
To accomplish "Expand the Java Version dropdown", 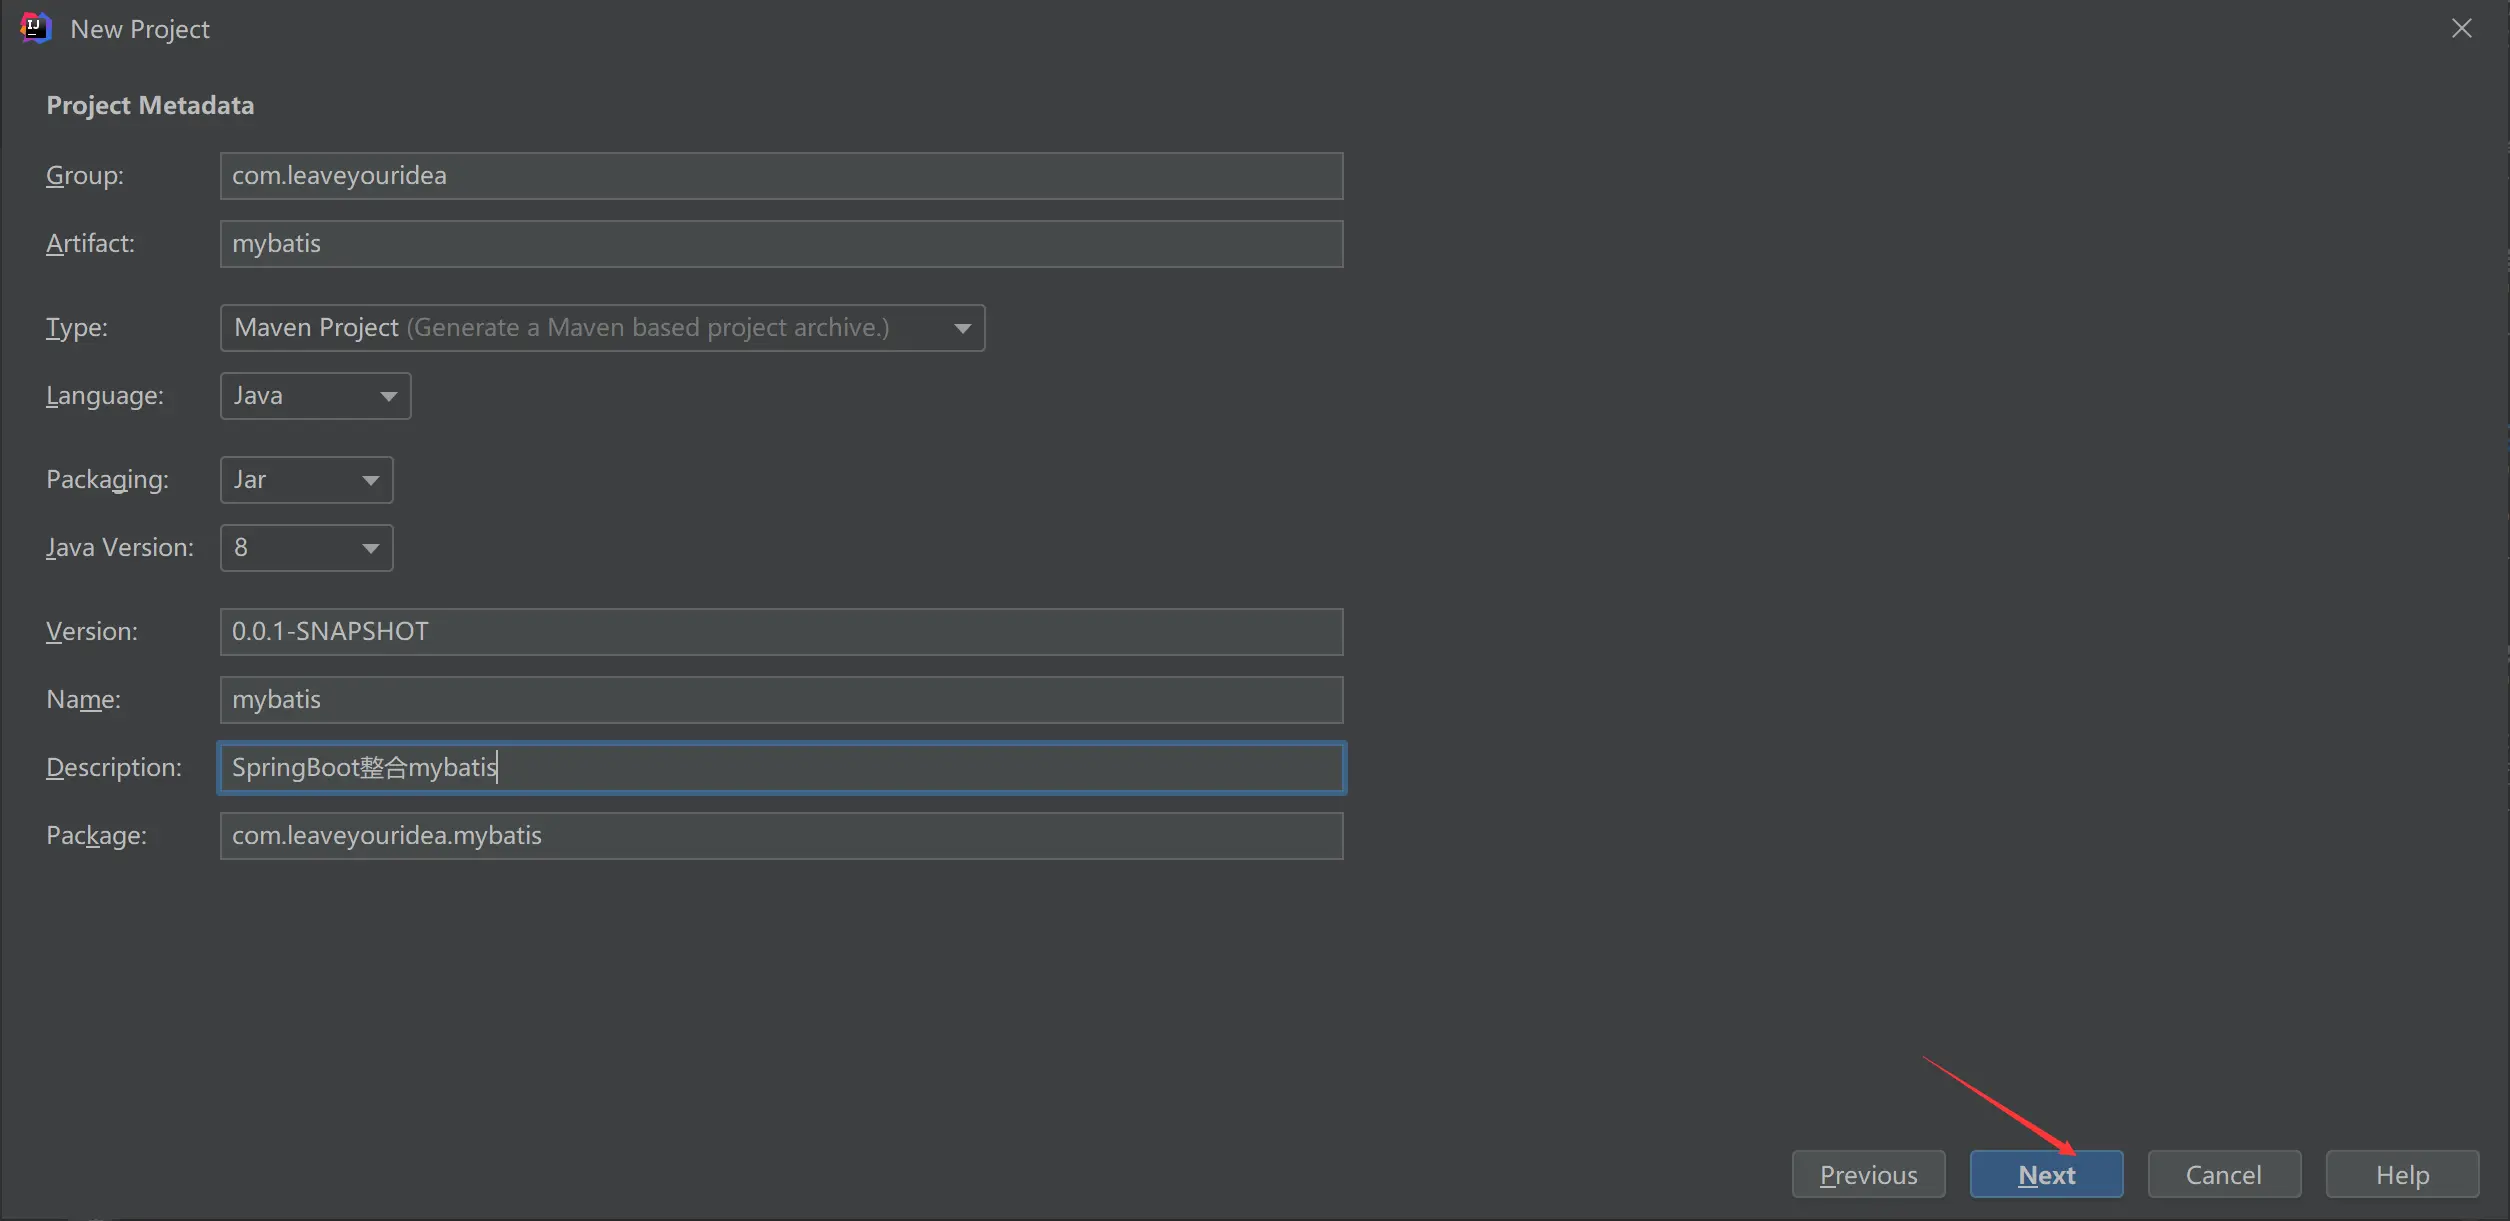I will point(305,548).
